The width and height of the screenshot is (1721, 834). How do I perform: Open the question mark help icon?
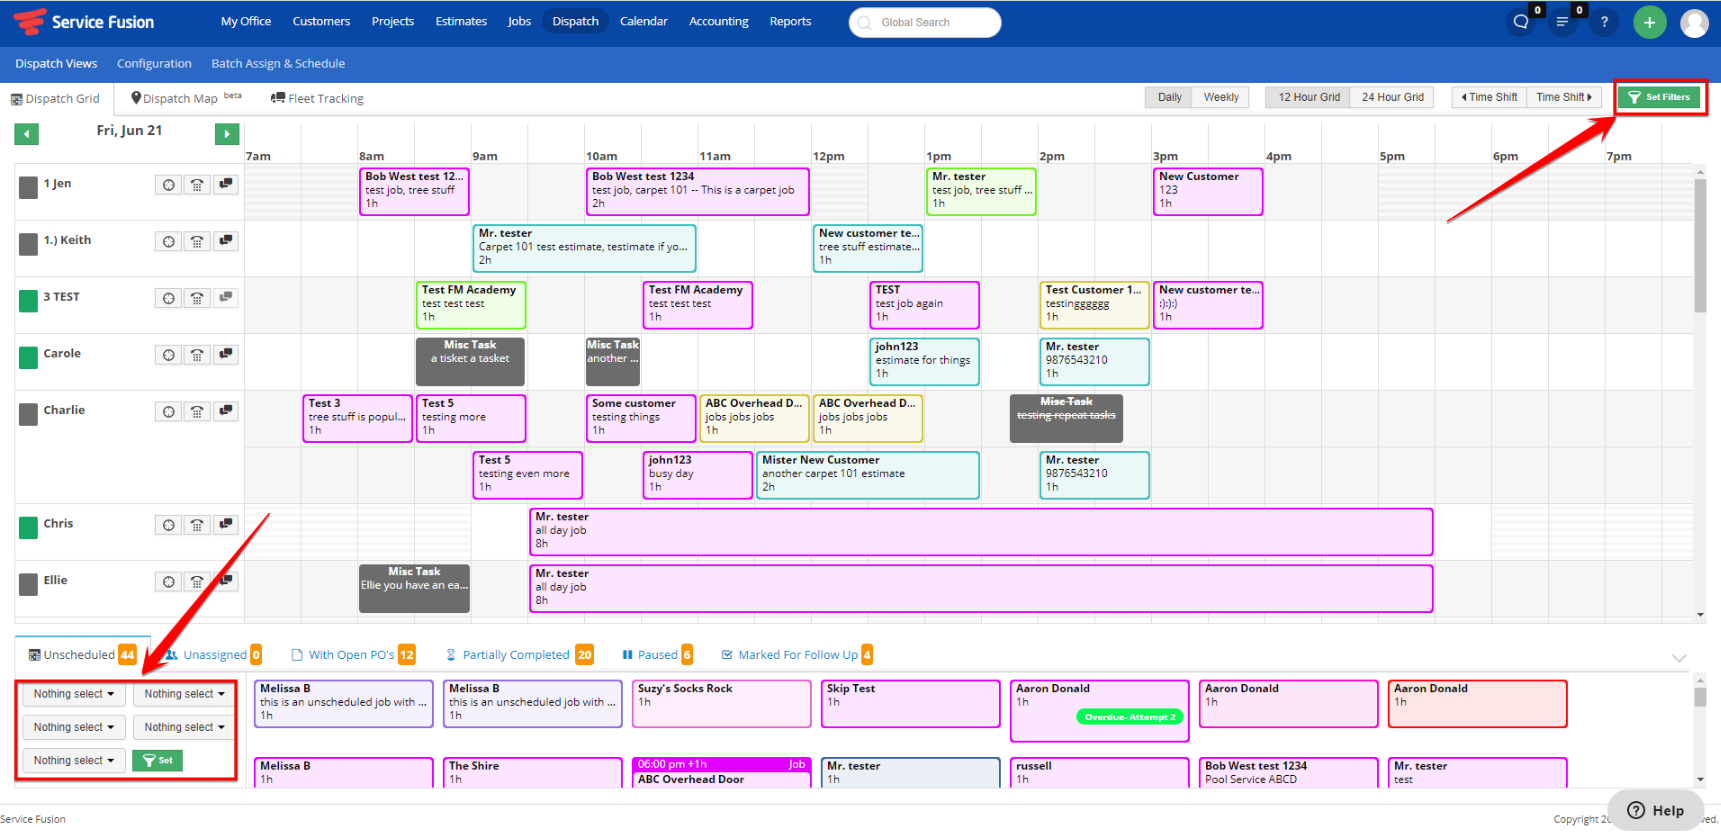click(x=1604, y=22)
